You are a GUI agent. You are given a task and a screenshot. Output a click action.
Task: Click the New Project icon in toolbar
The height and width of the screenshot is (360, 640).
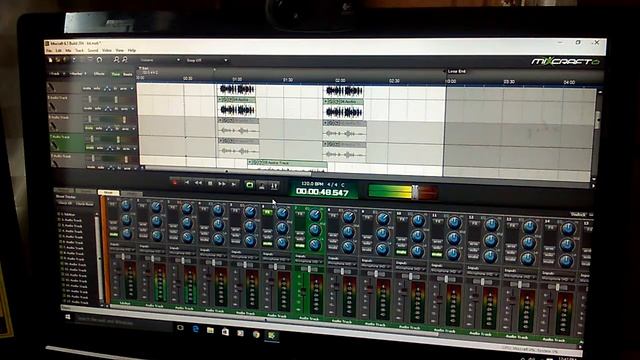[x=51, y=60]
